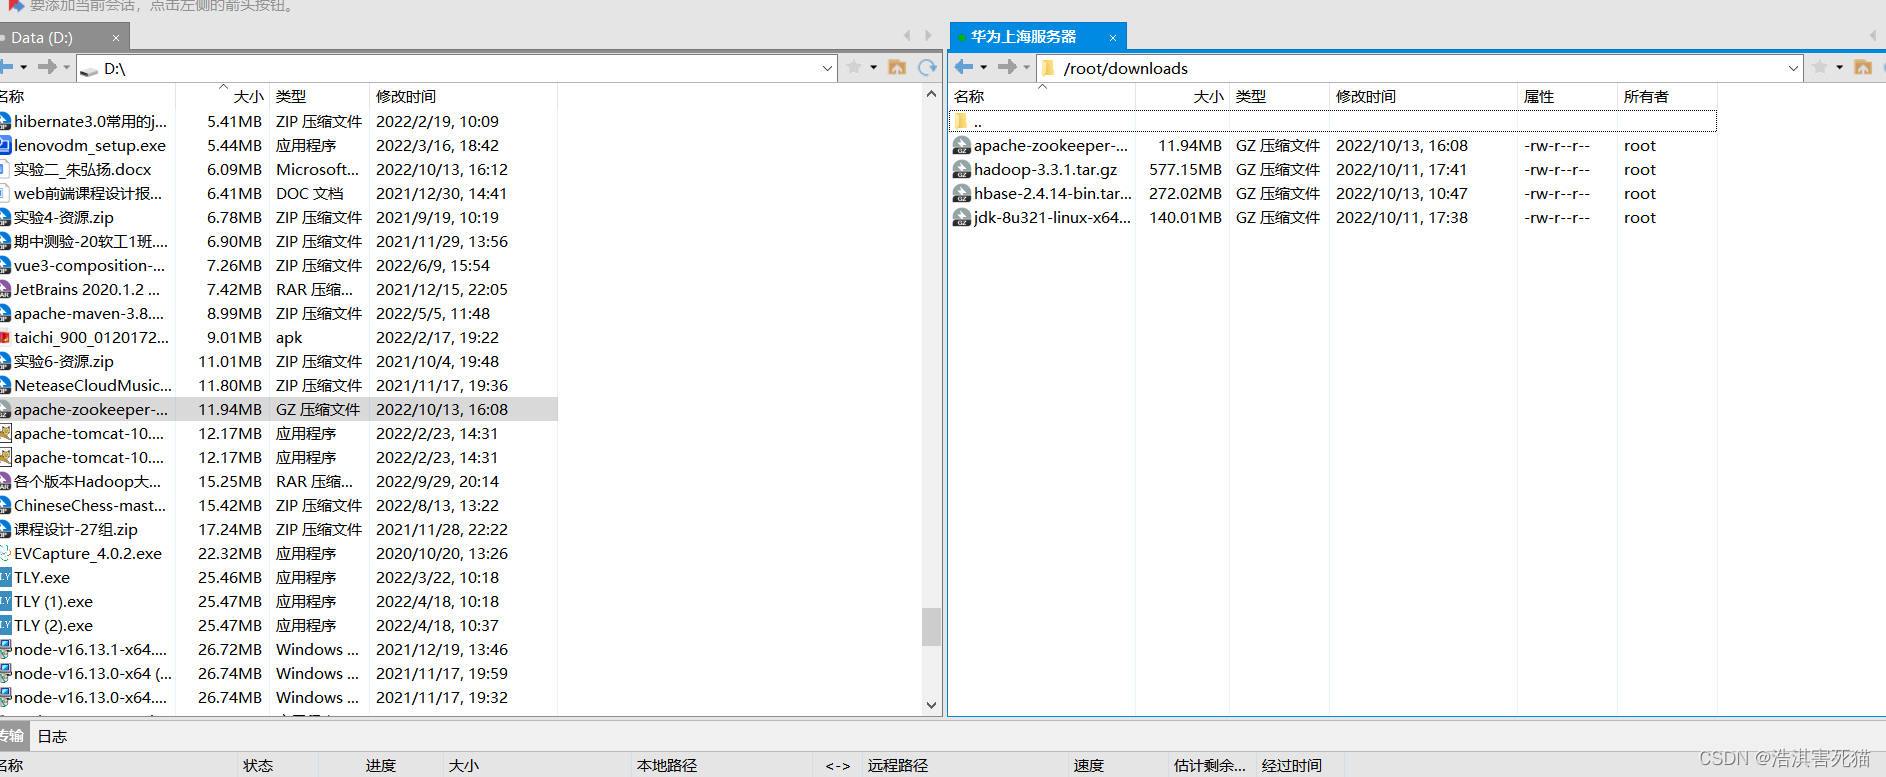Select highlighted local apache-zookeeper row
The image size is (1886, 777).
click(278, 410)
